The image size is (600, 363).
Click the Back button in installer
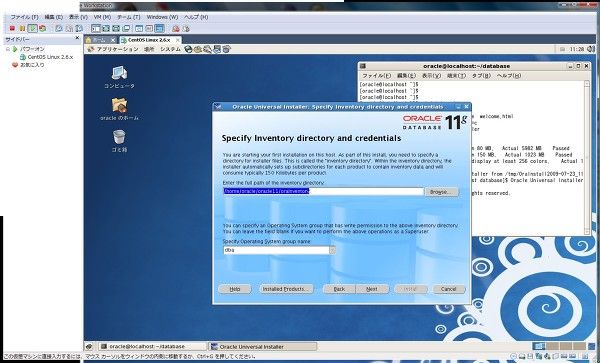339,289
